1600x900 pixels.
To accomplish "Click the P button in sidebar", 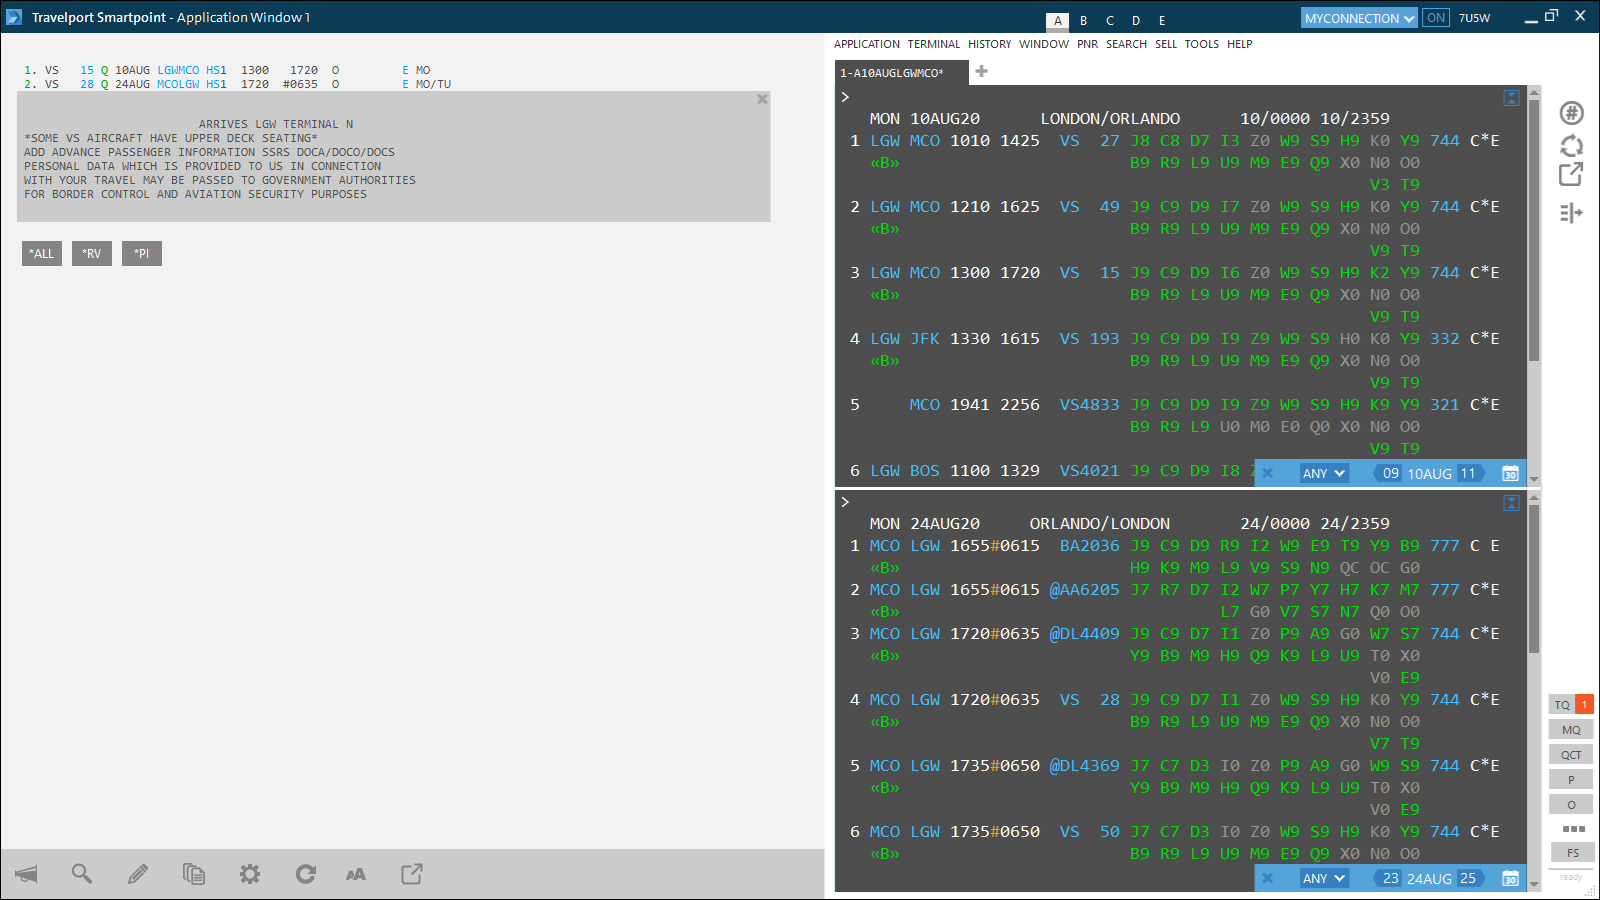I will [x=1571, y=780].
